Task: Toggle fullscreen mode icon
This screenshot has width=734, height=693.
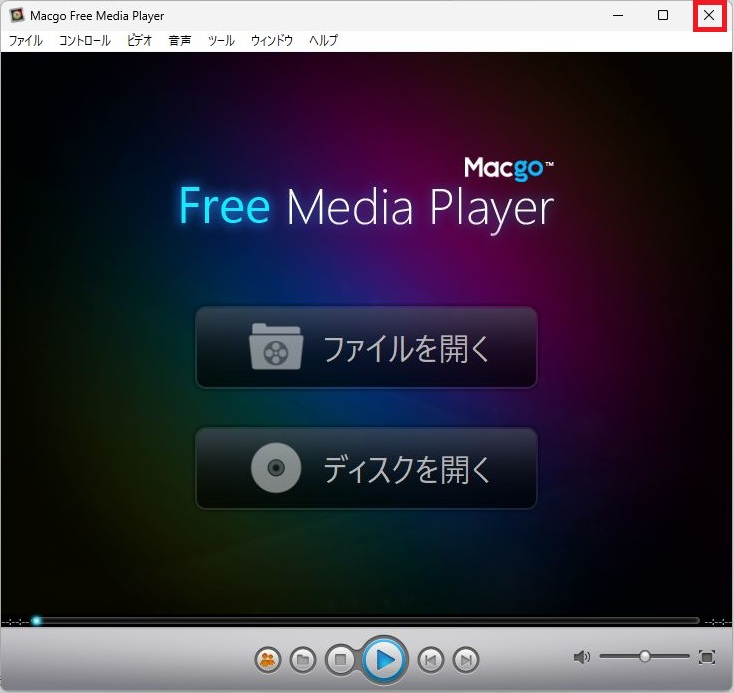Action: click(x=707, y=657)
